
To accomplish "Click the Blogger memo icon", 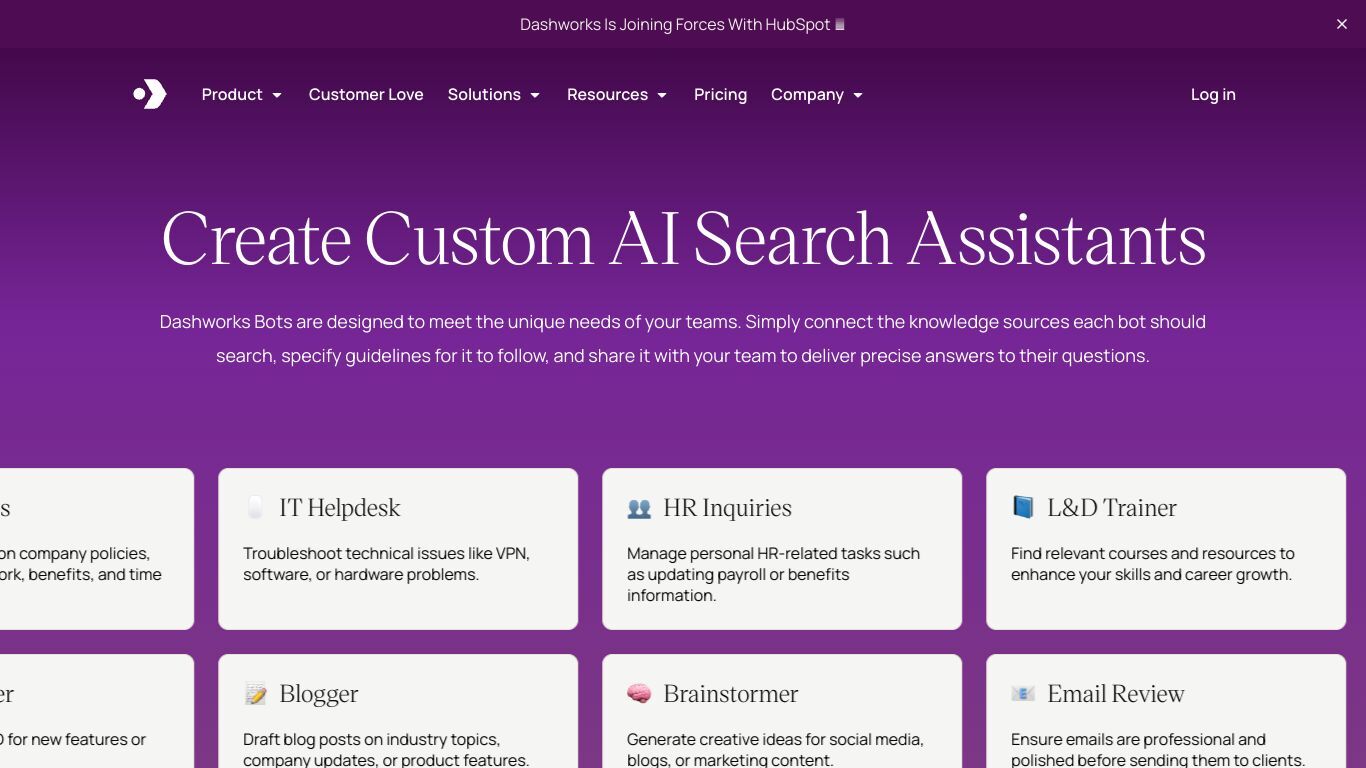I will (x=255, y=694).
